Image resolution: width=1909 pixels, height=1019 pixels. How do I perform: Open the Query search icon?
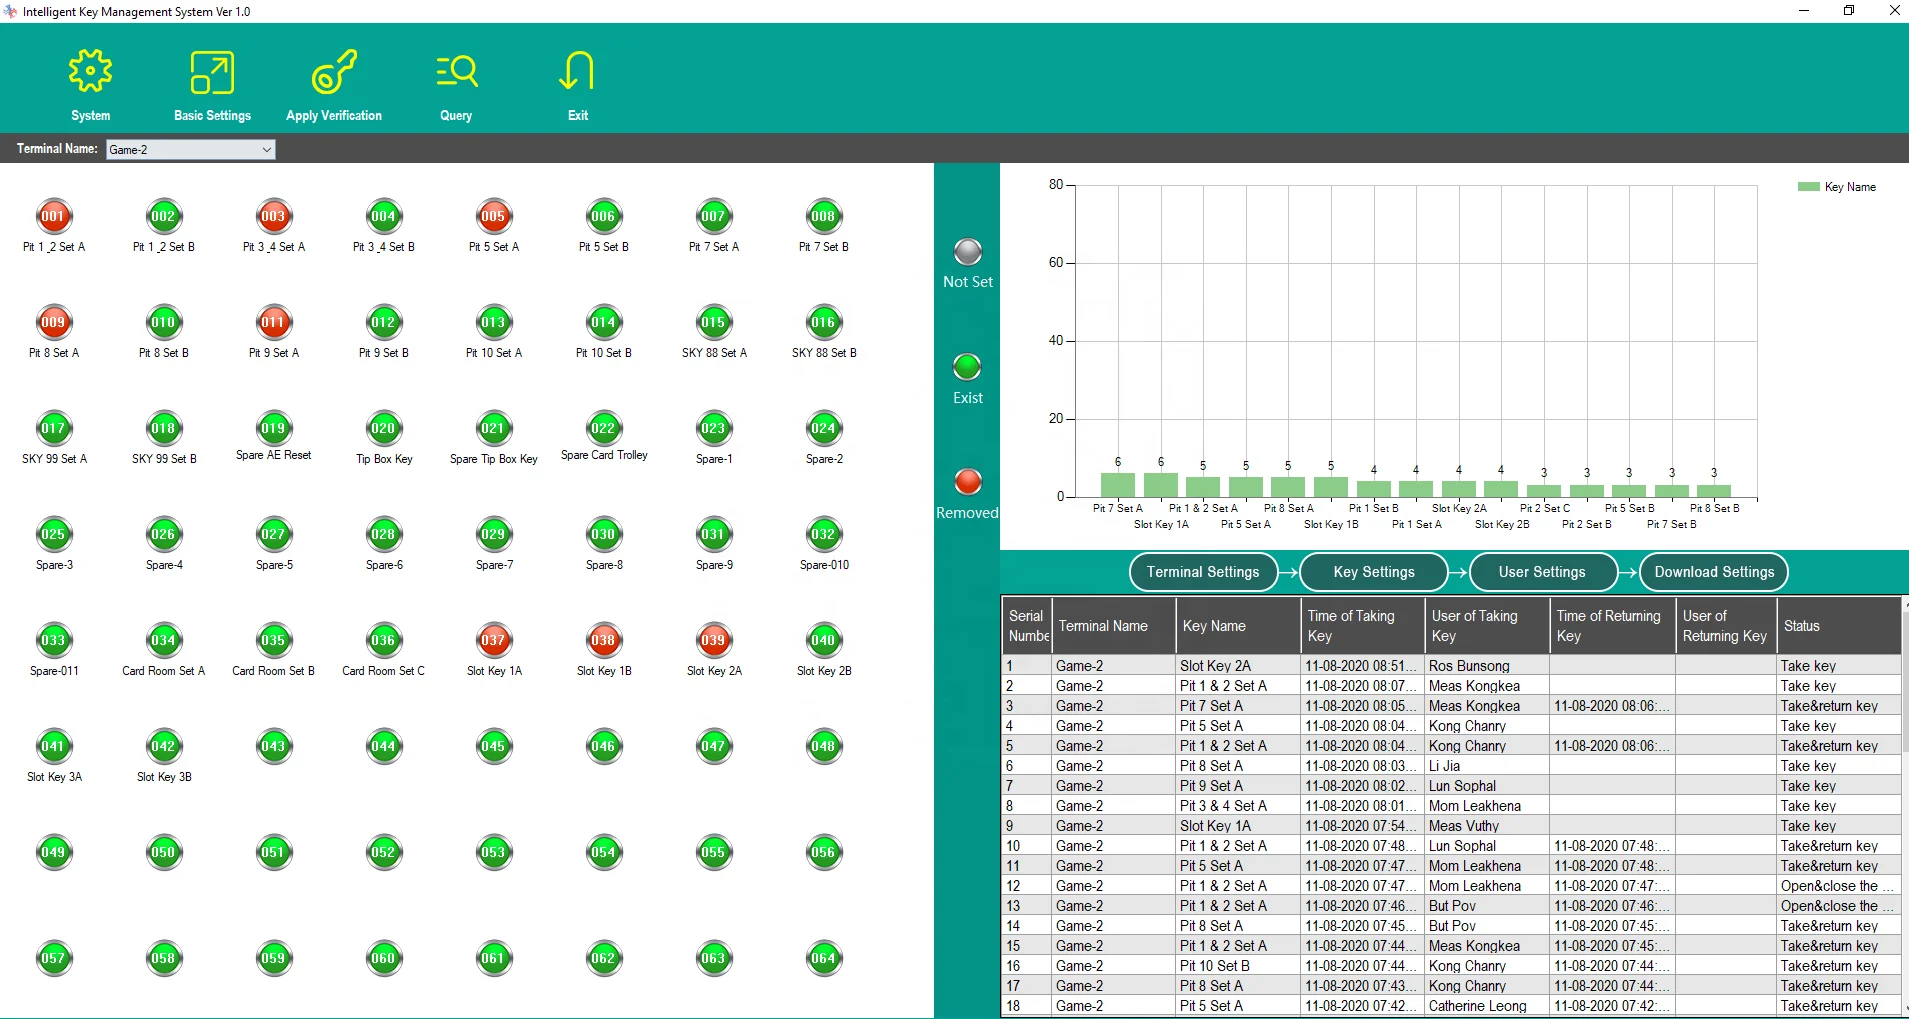457,73
